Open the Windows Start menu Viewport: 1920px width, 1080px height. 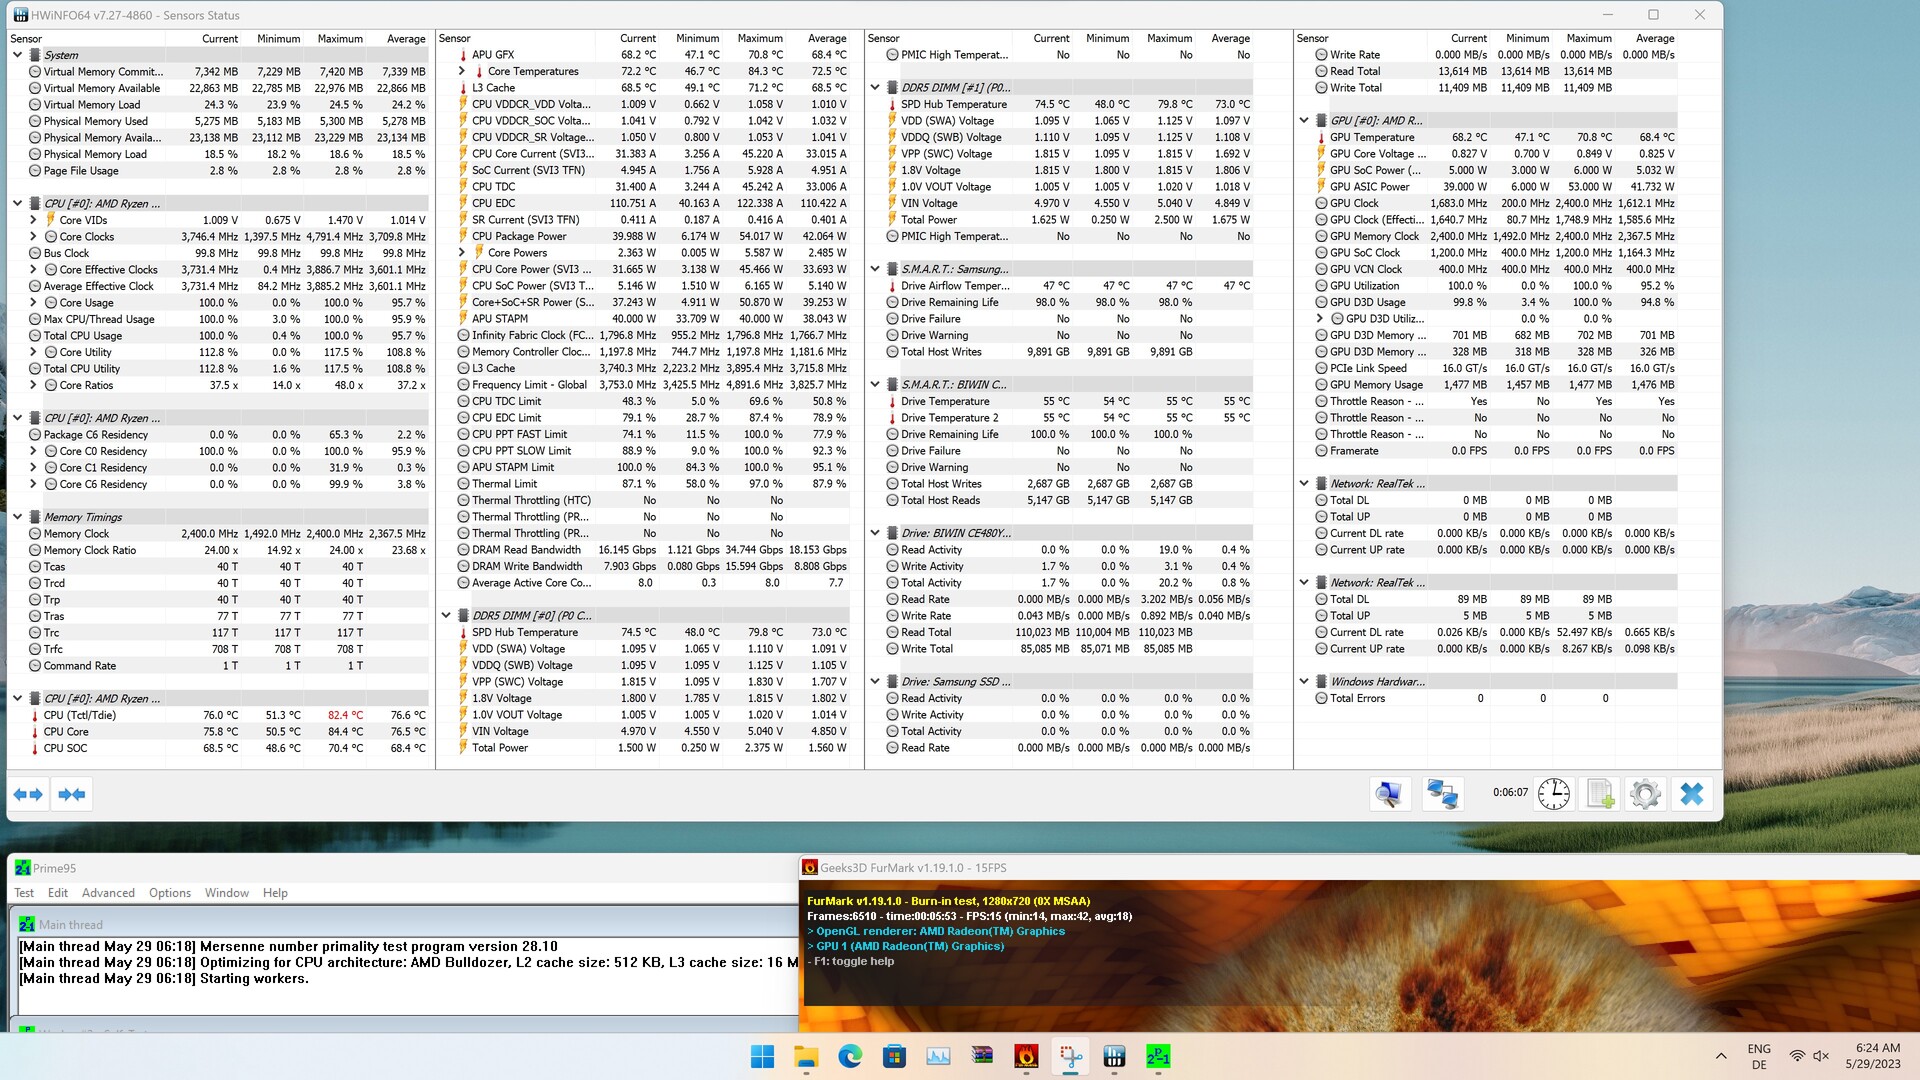pyautogui.click(x=762, y=1056)
